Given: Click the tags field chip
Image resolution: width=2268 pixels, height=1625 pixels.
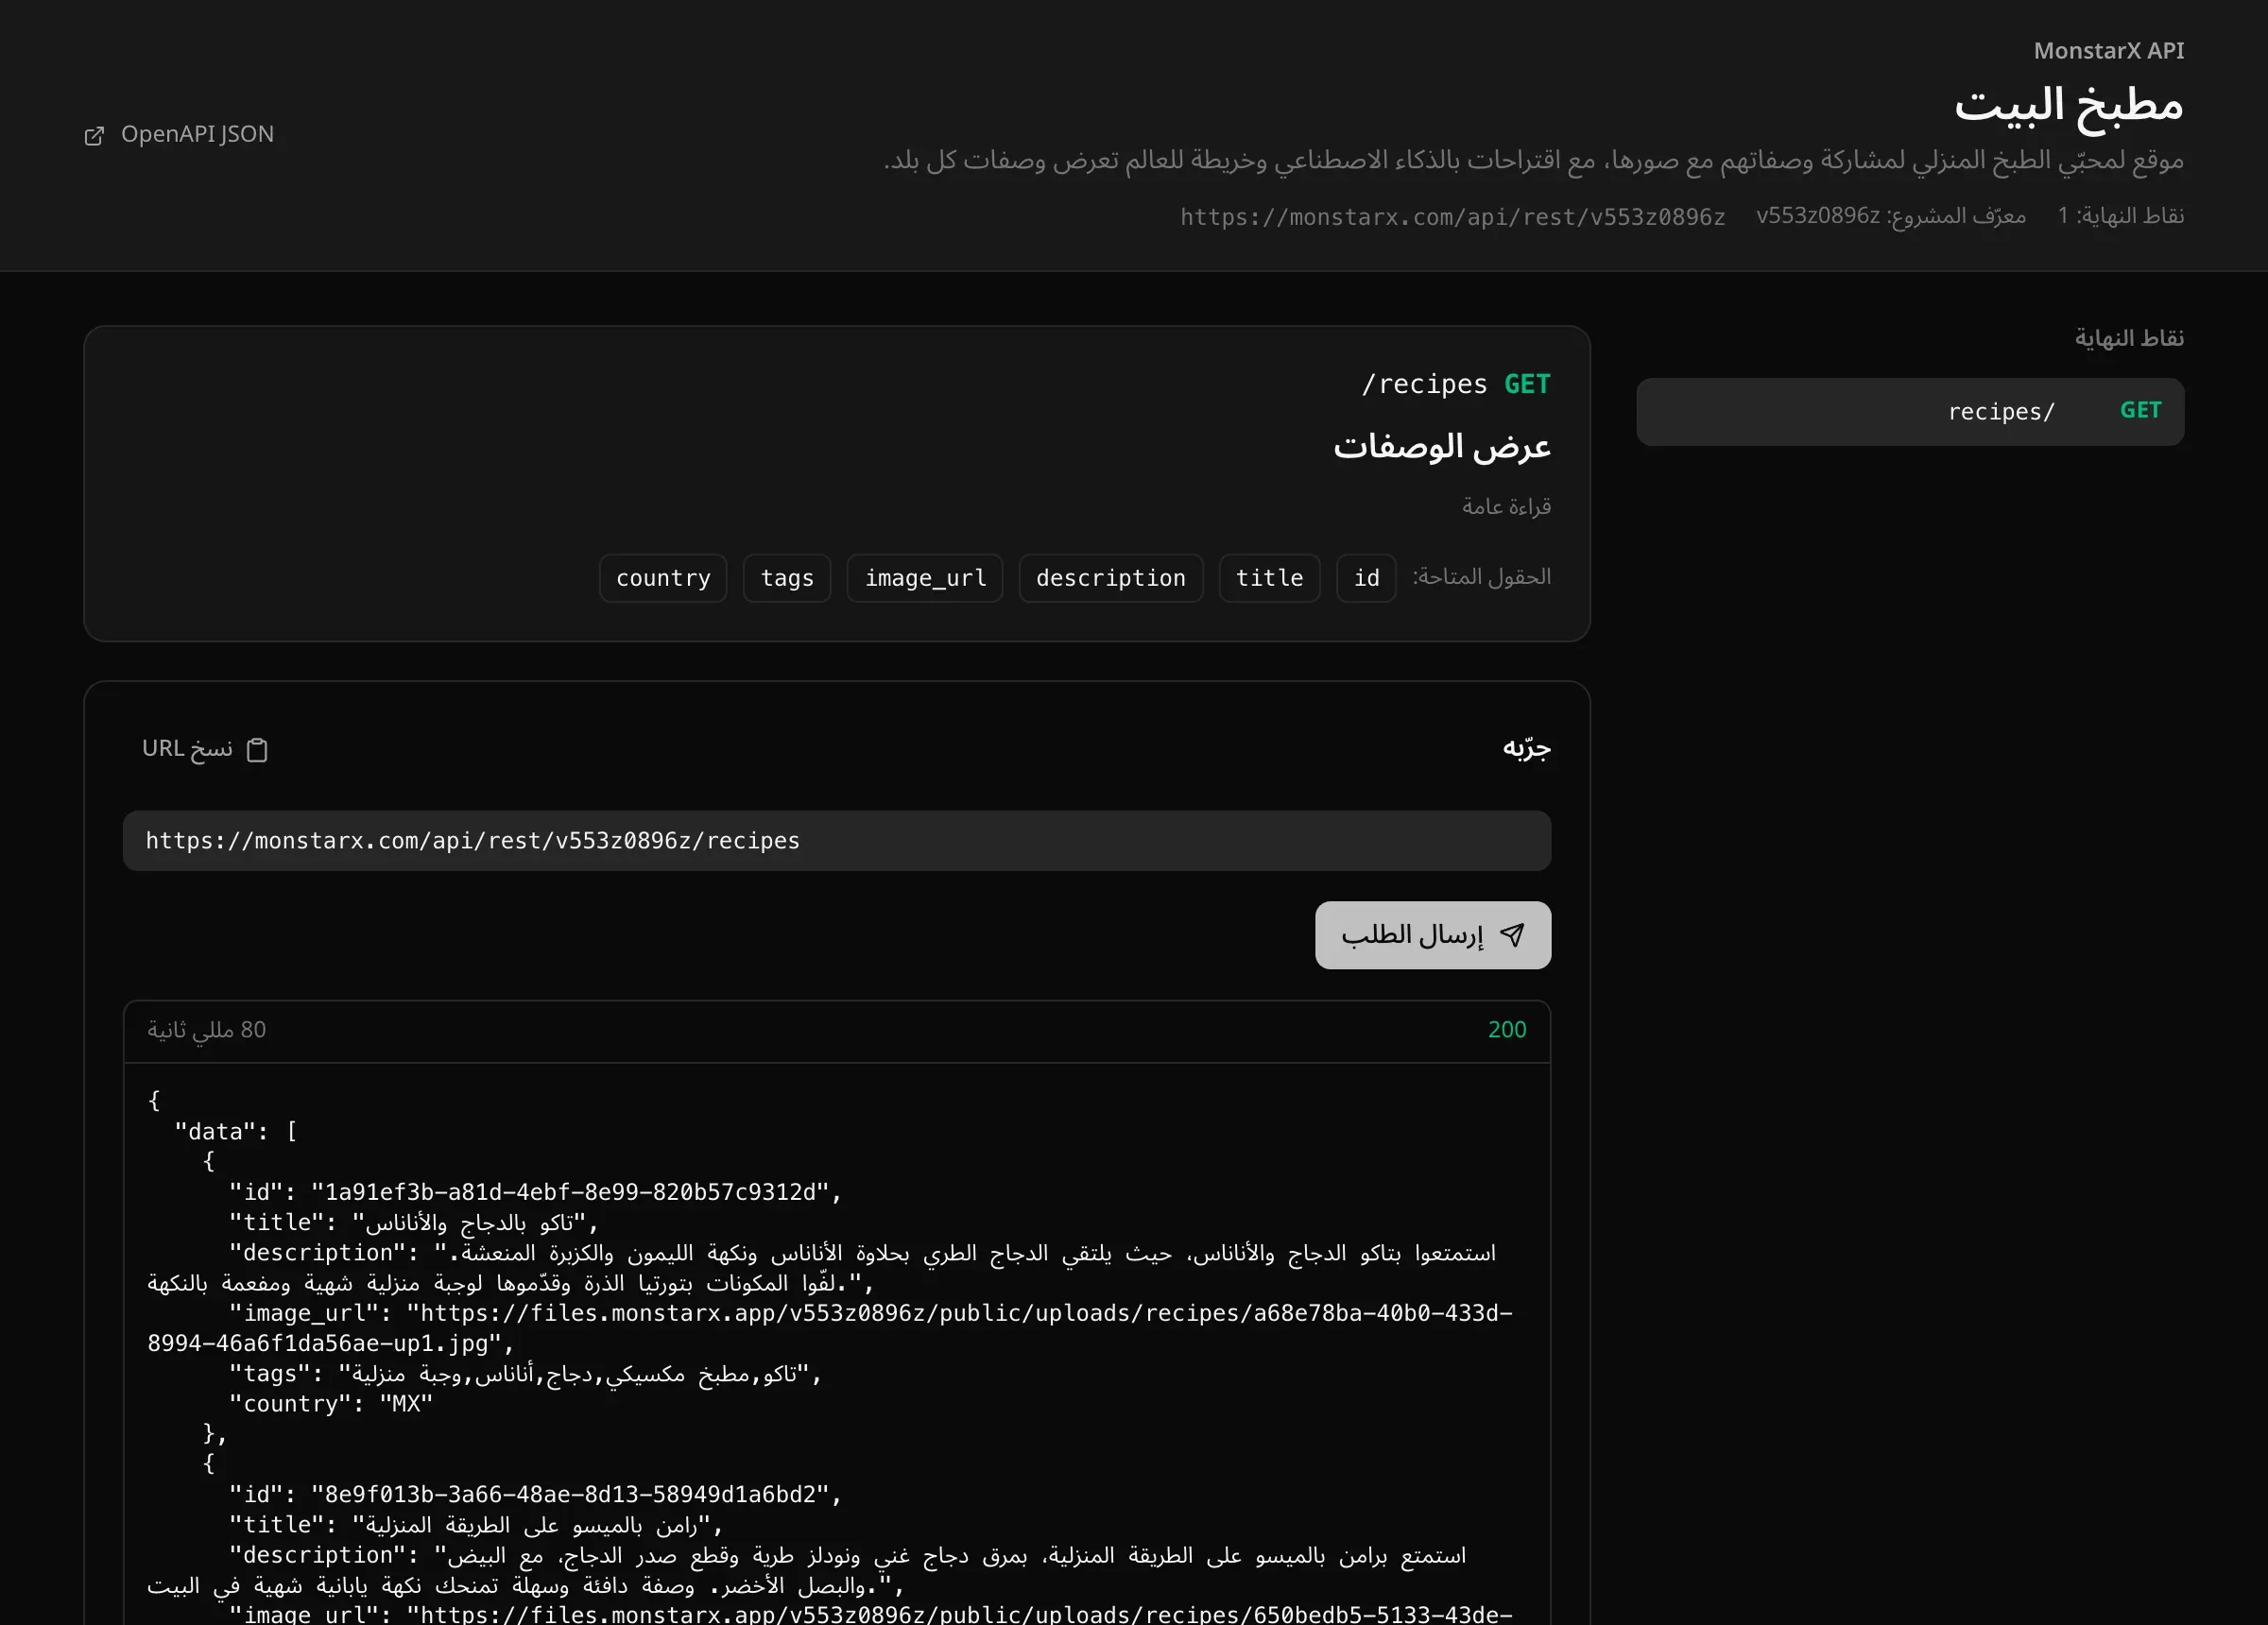Looking at the screenshot, I should pos(787,578).
